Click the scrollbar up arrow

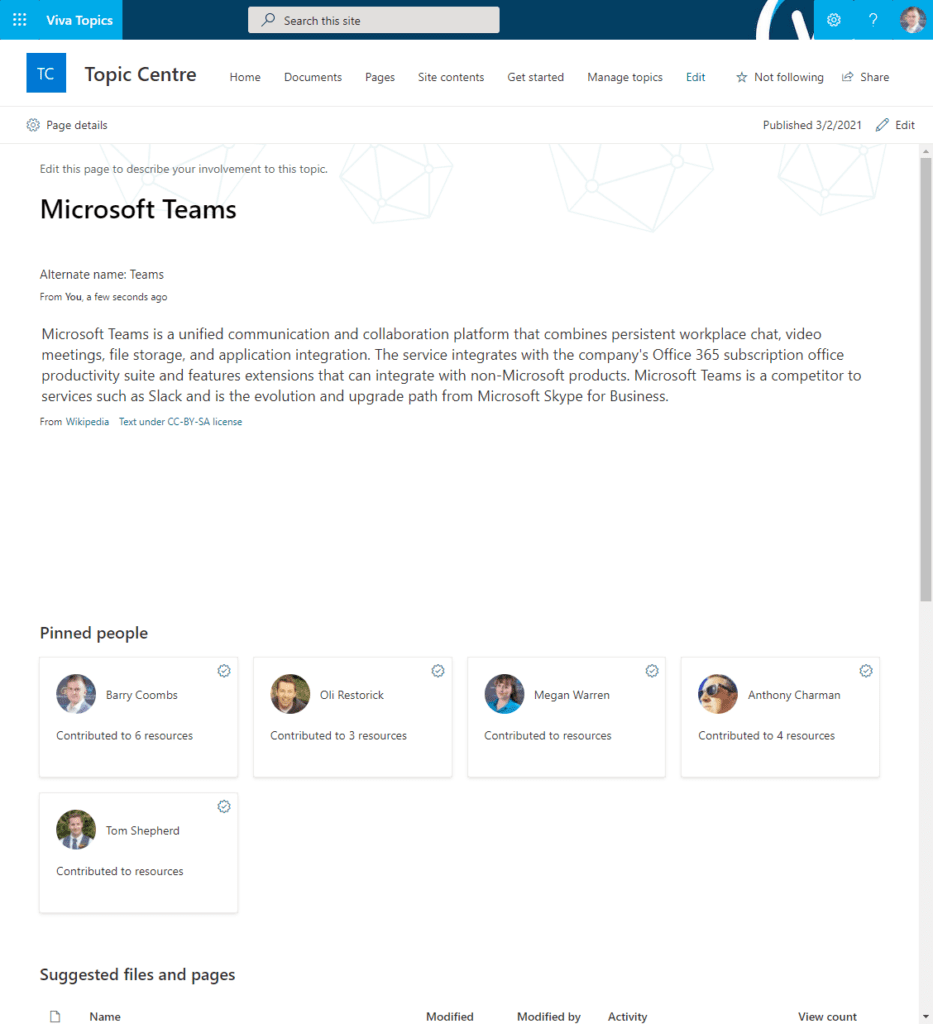926,152
